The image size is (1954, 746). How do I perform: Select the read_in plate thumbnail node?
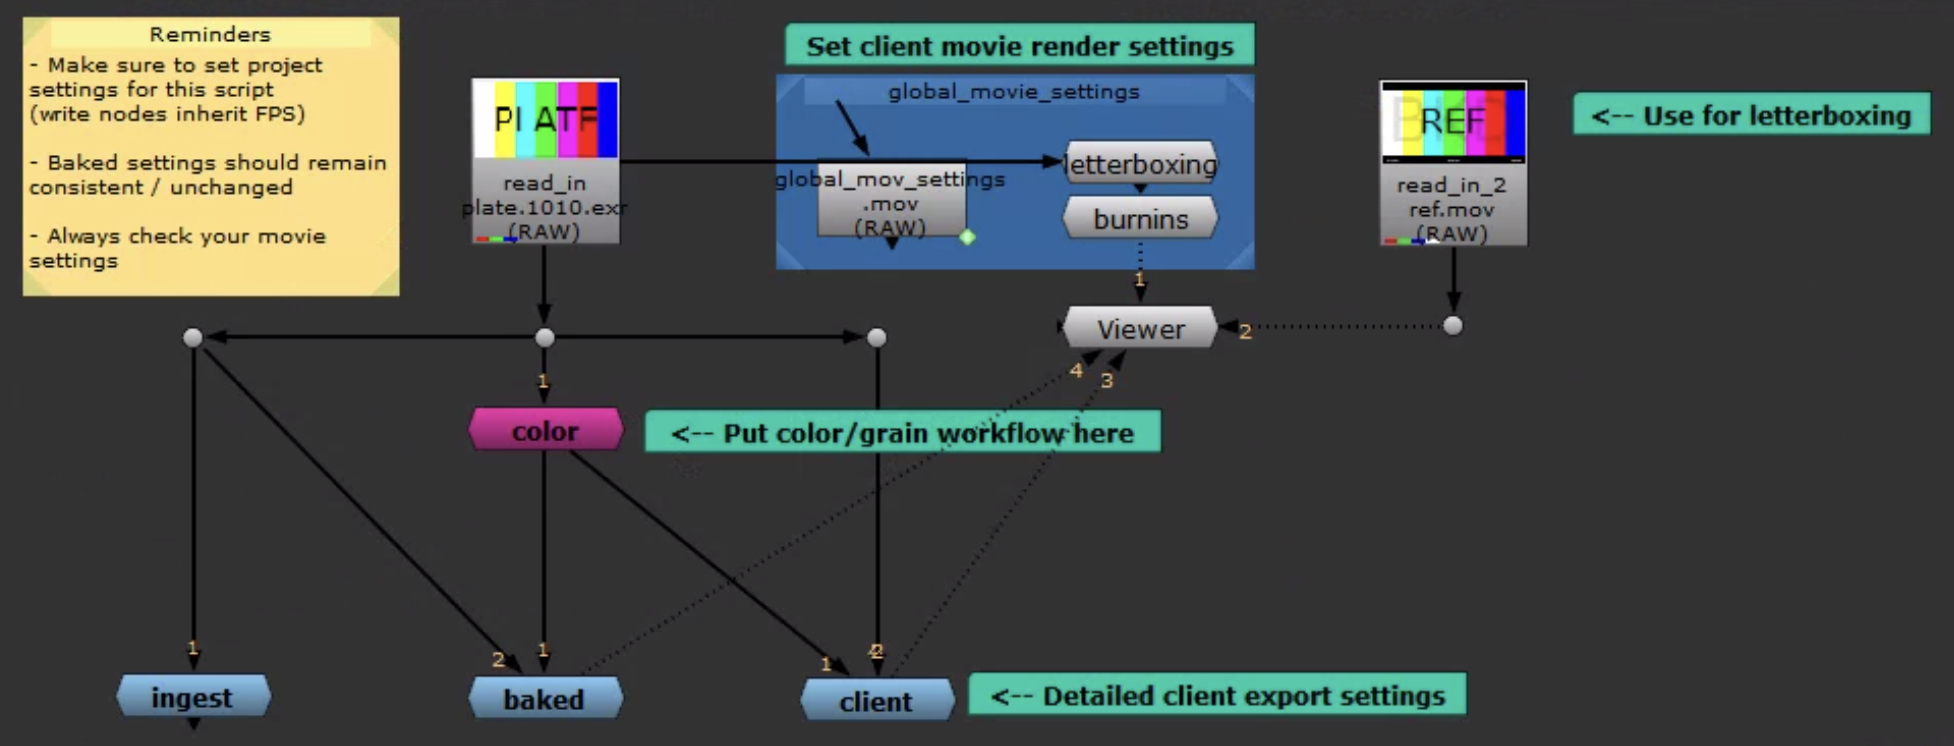[x=545, y=160]
